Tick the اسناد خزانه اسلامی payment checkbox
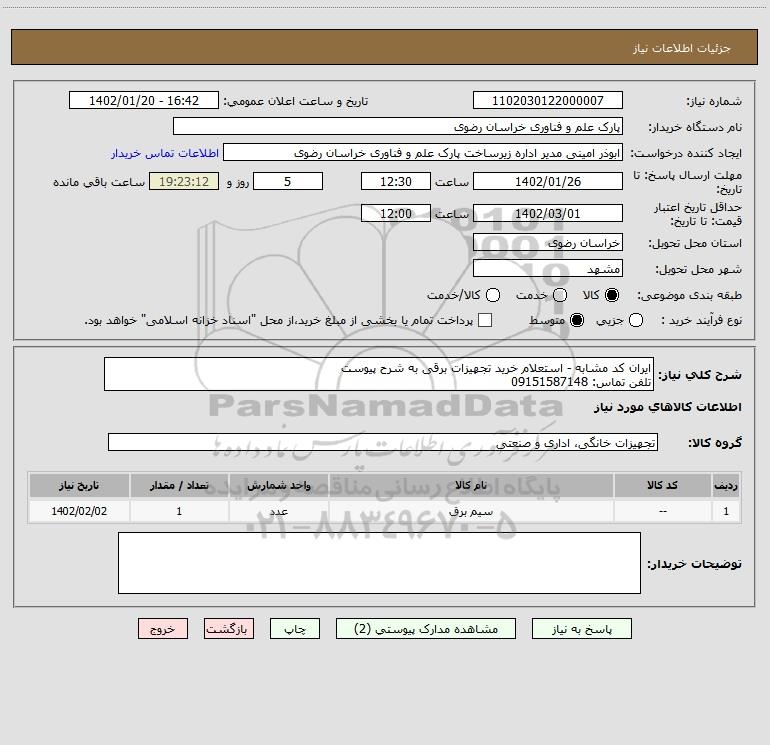Image resolution: width=770 pixels, height=745 pixels. [485, 320]
